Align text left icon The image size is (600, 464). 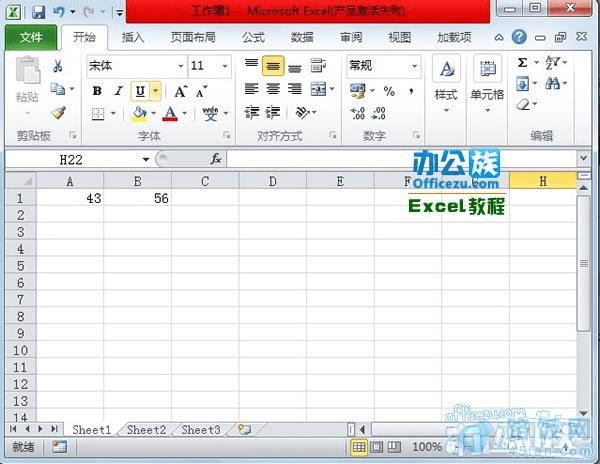[251, 89]
